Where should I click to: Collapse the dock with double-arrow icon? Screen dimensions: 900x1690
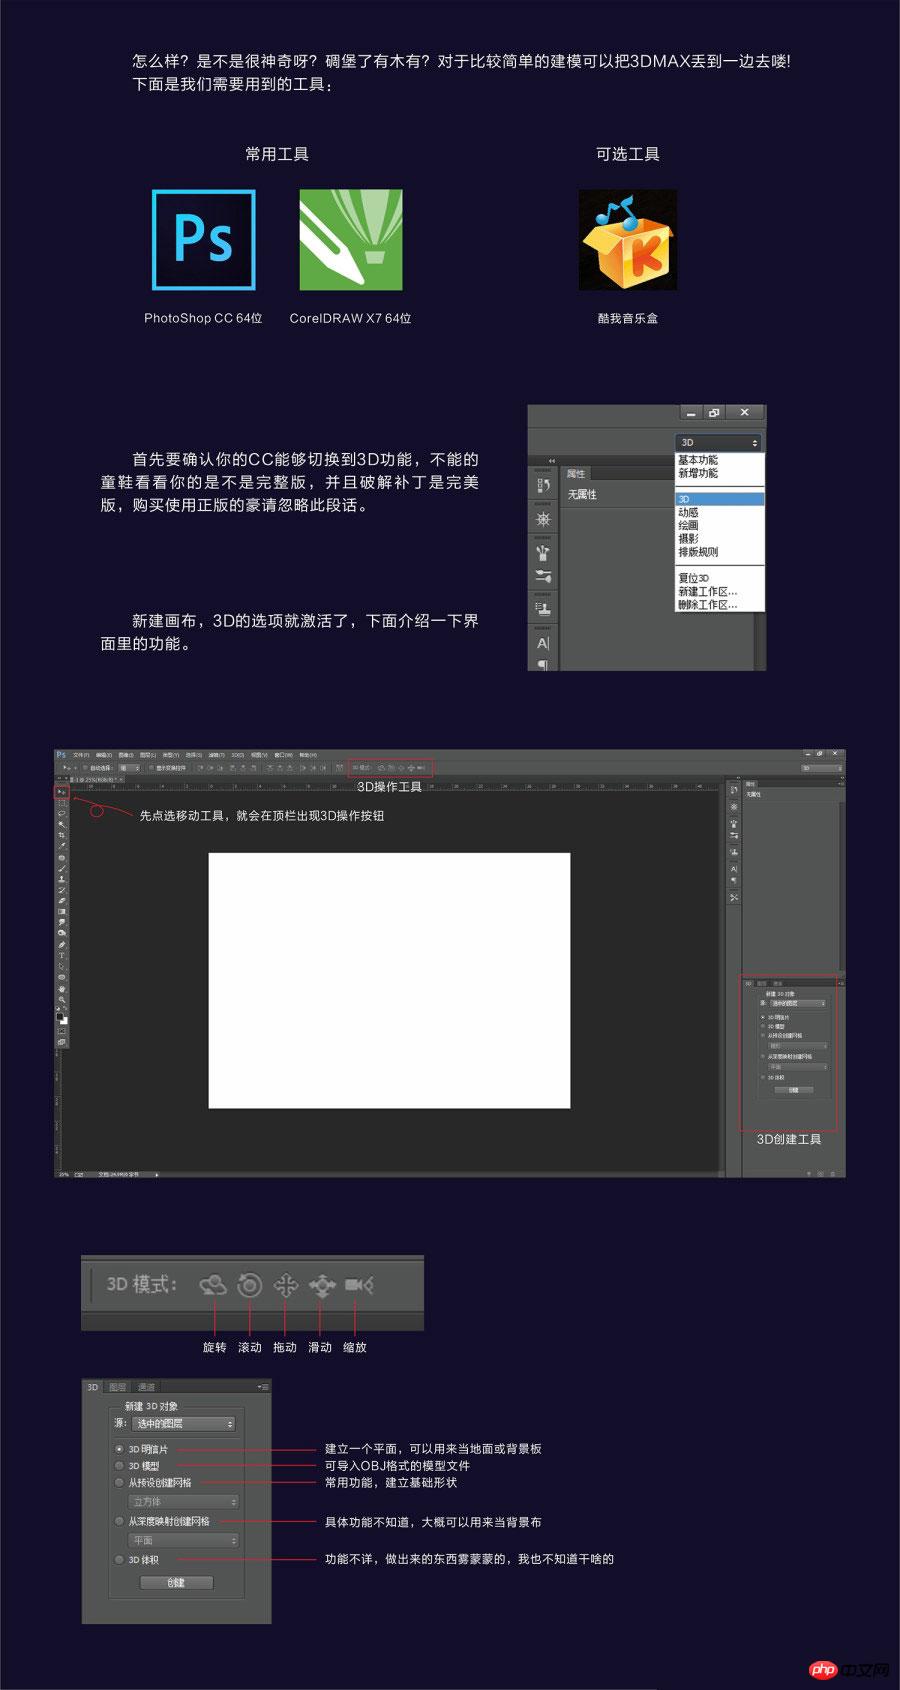pyautogui.click(x=551, y=461)
